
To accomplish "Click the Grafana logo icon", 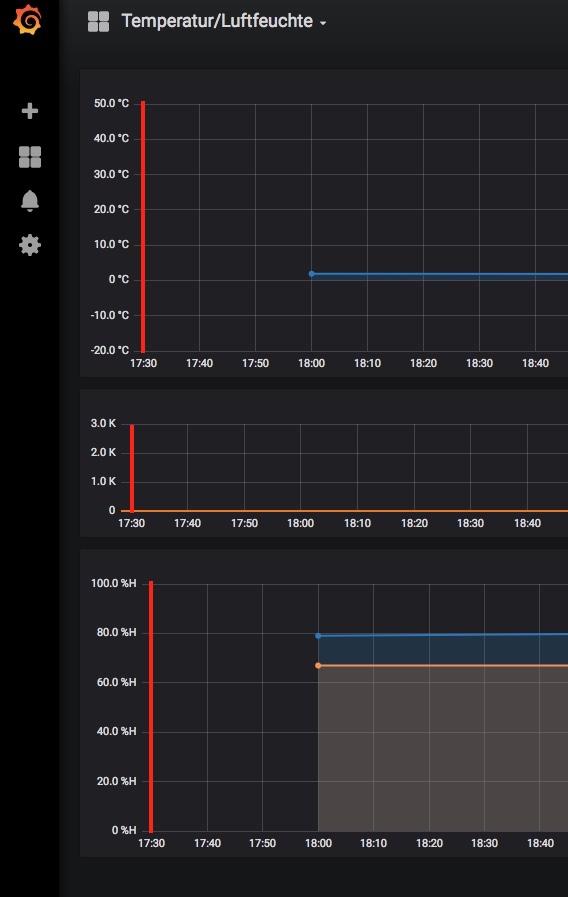I will [x=27, y=20].
